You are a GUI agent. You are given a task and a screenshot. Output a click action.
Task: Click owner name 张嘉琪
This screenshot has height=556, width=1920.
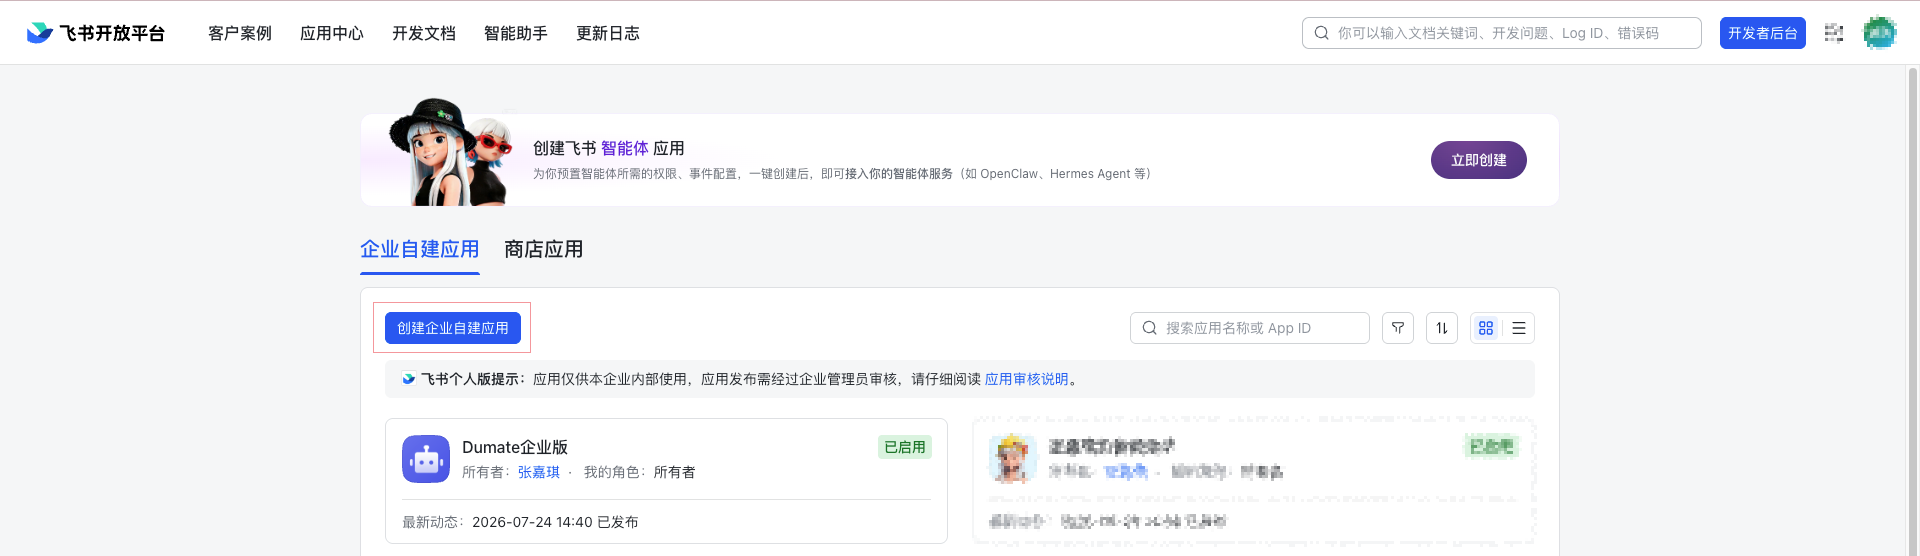click(539, 472)
